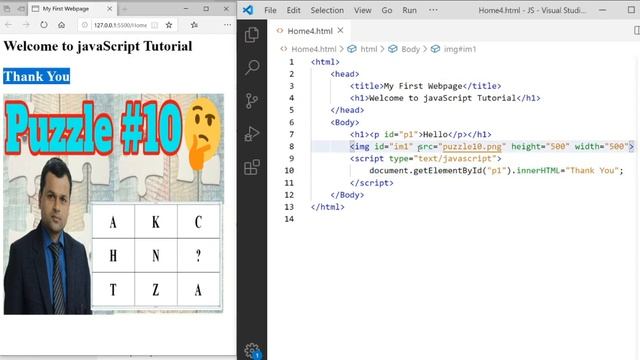Click getElementById in line 10

(448, 171)
